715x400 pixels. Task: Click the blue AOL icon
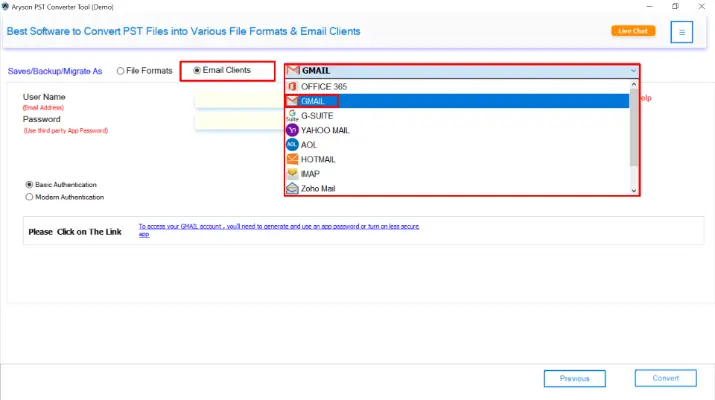pyautogui.click(x=292, y=145)
